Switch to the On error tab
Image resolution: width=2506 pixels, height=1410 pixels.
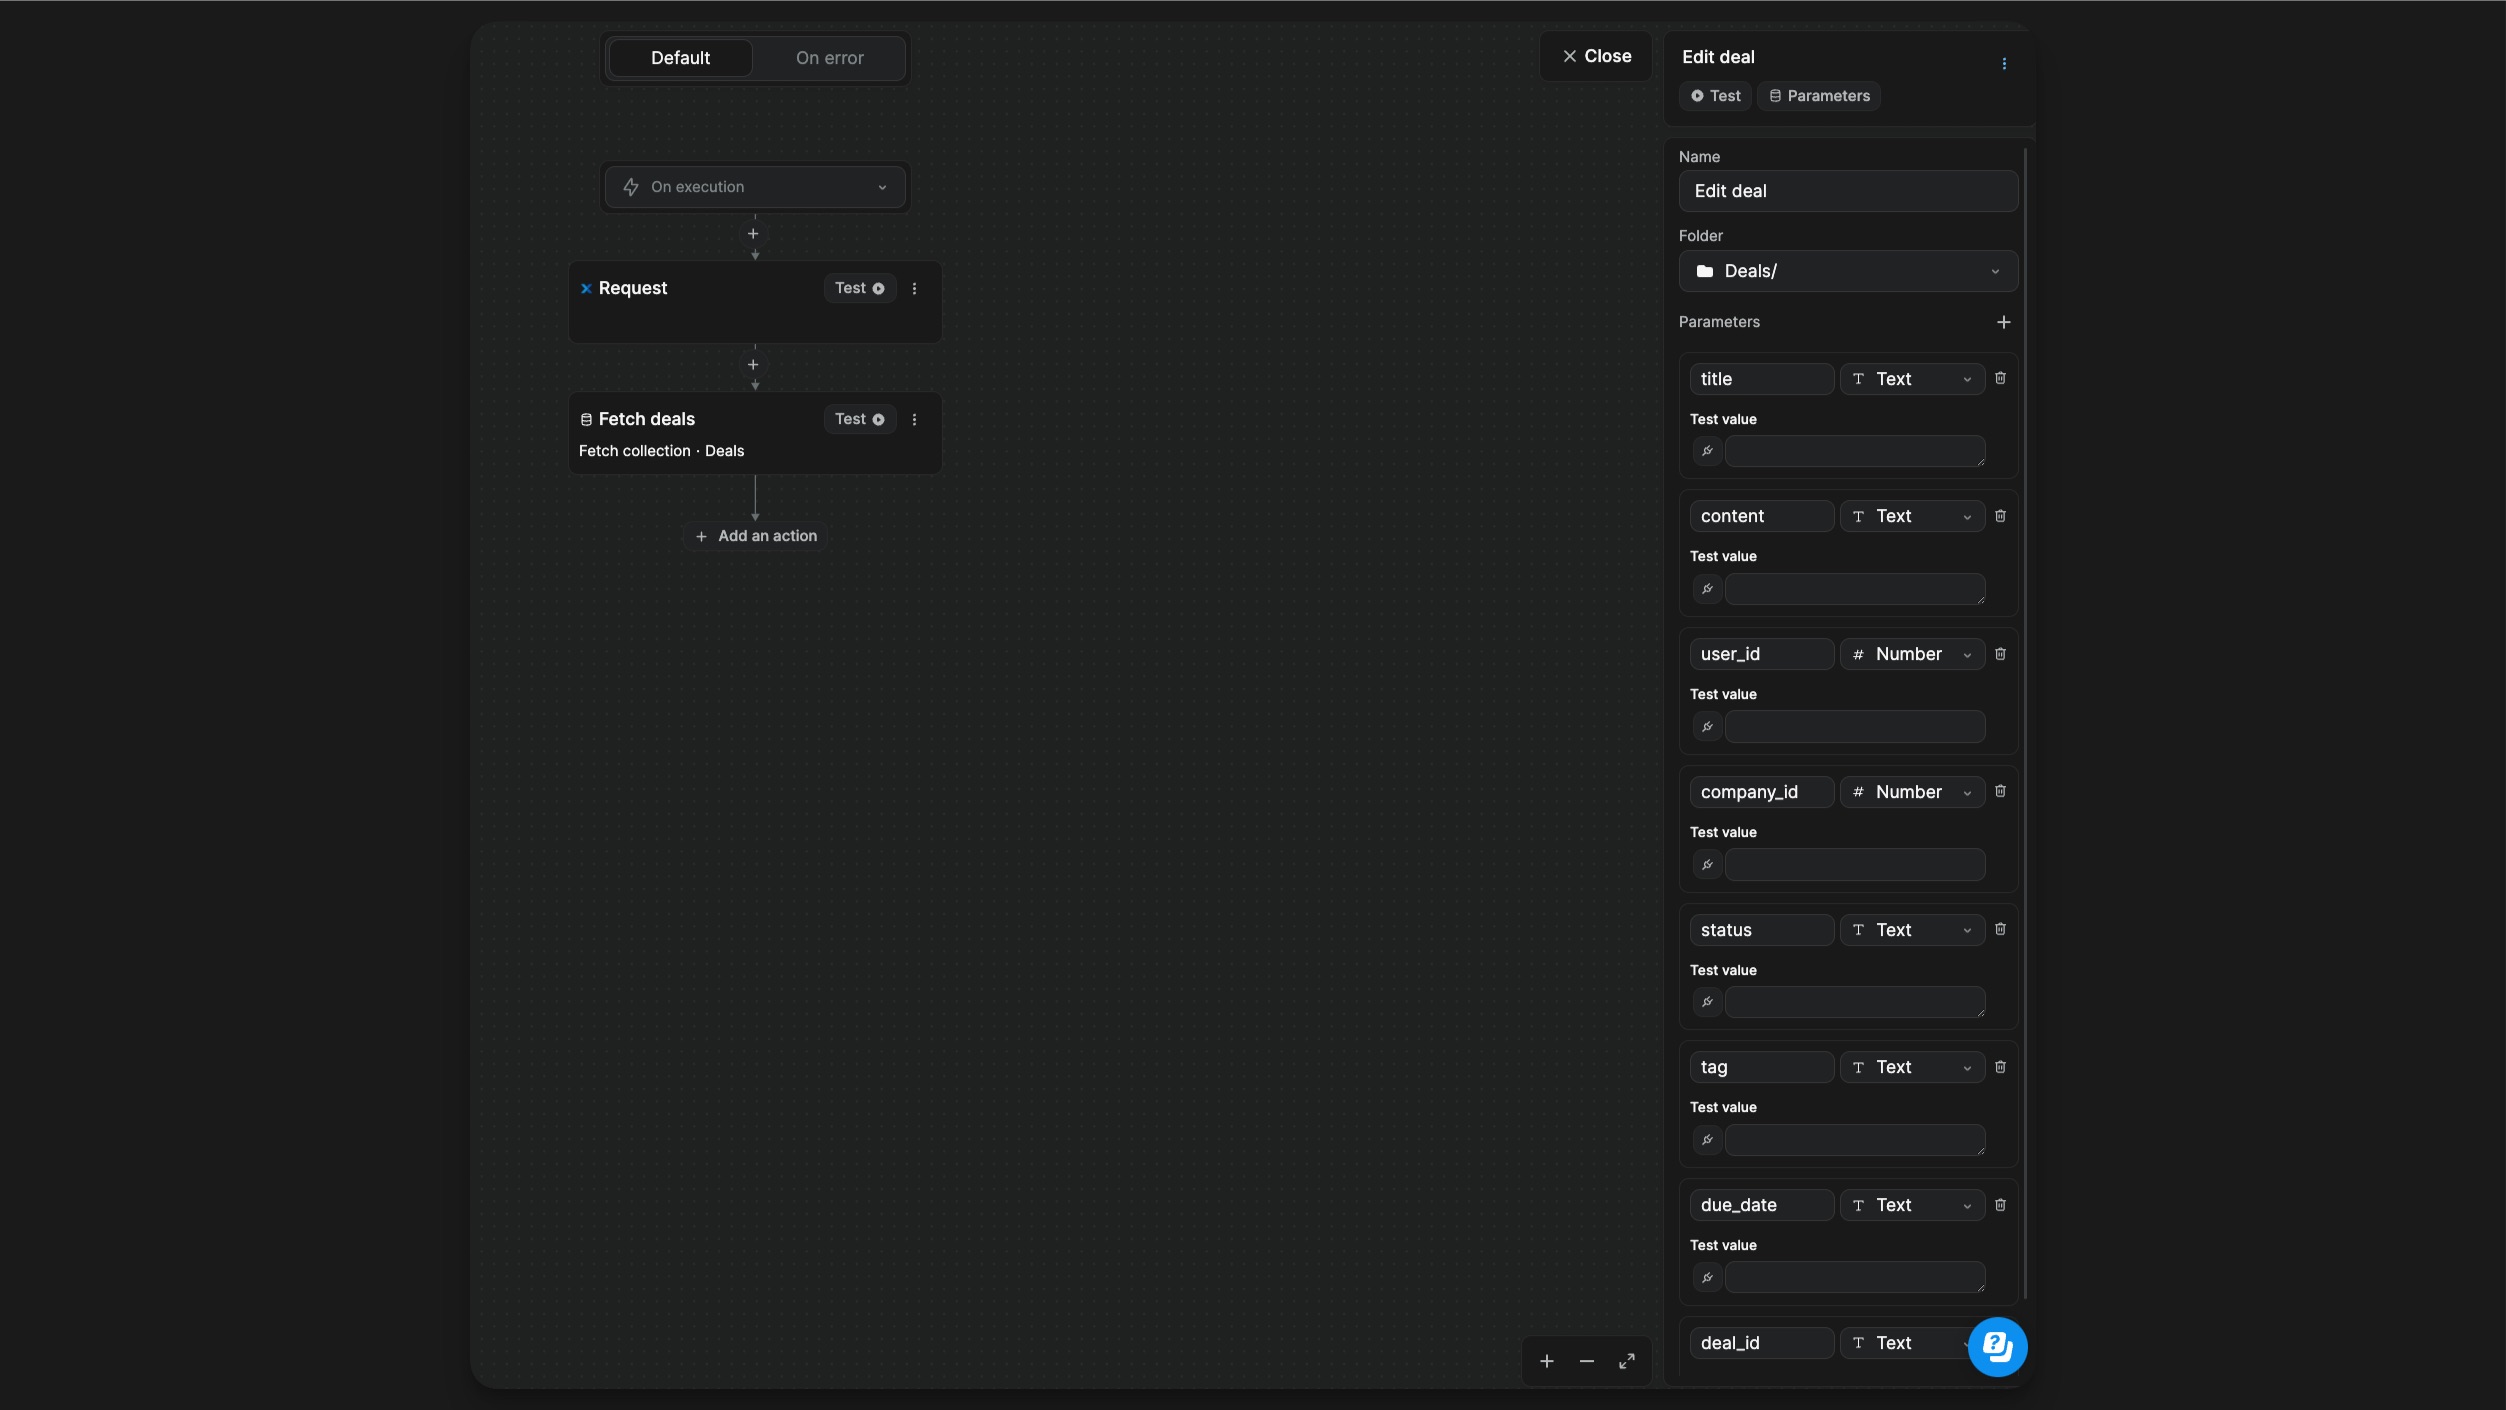[830, 58]
